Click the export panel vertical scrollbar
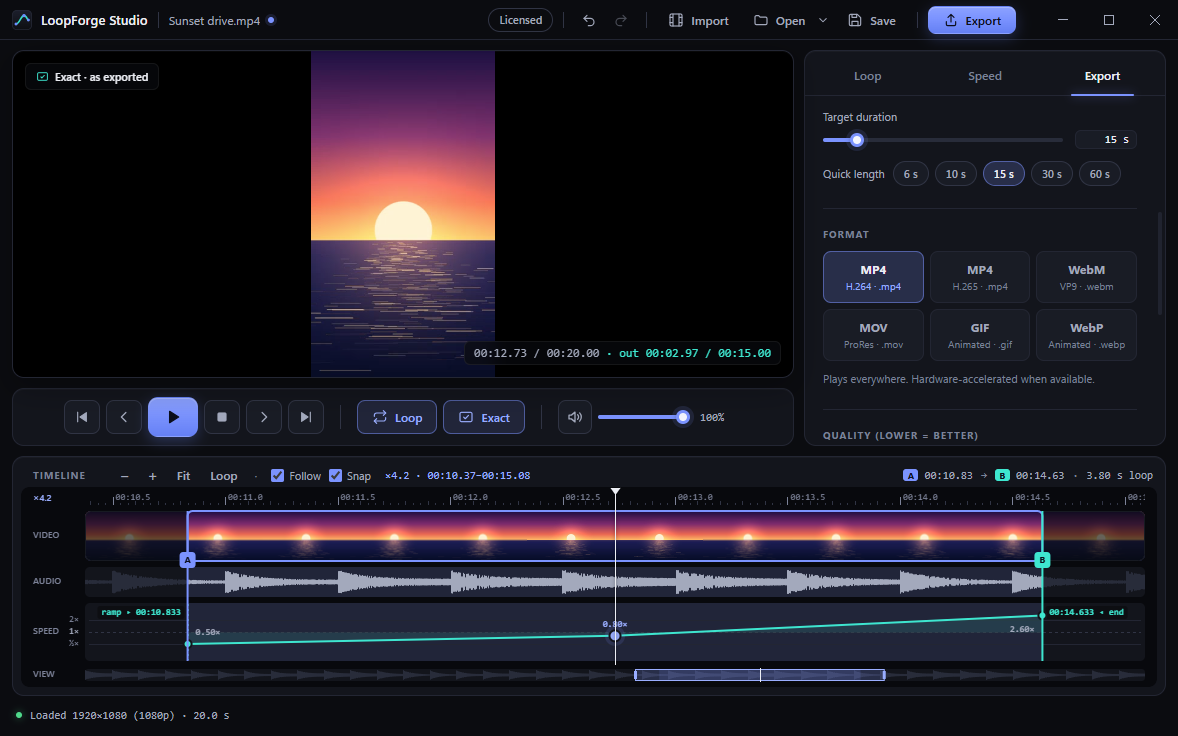Image resolution: width=1178 pixels, height=736 pixels. pos(1159,263)
